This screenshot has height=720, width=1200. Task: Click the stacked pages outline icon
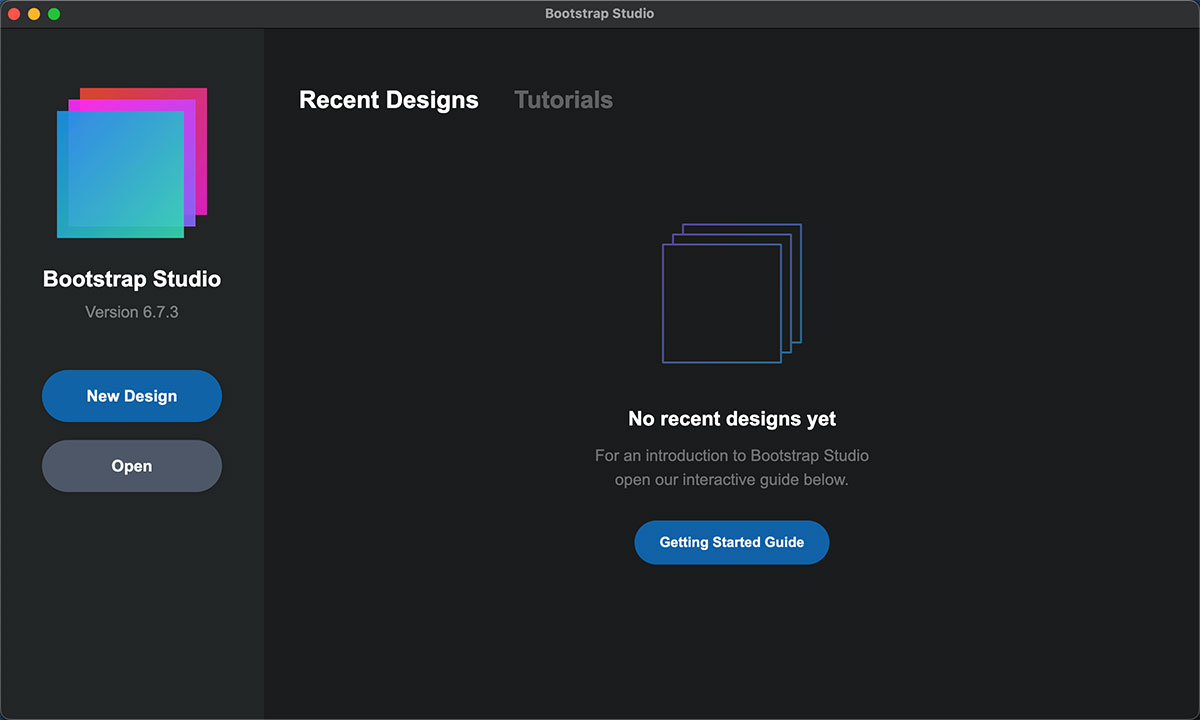pos(731,293)
